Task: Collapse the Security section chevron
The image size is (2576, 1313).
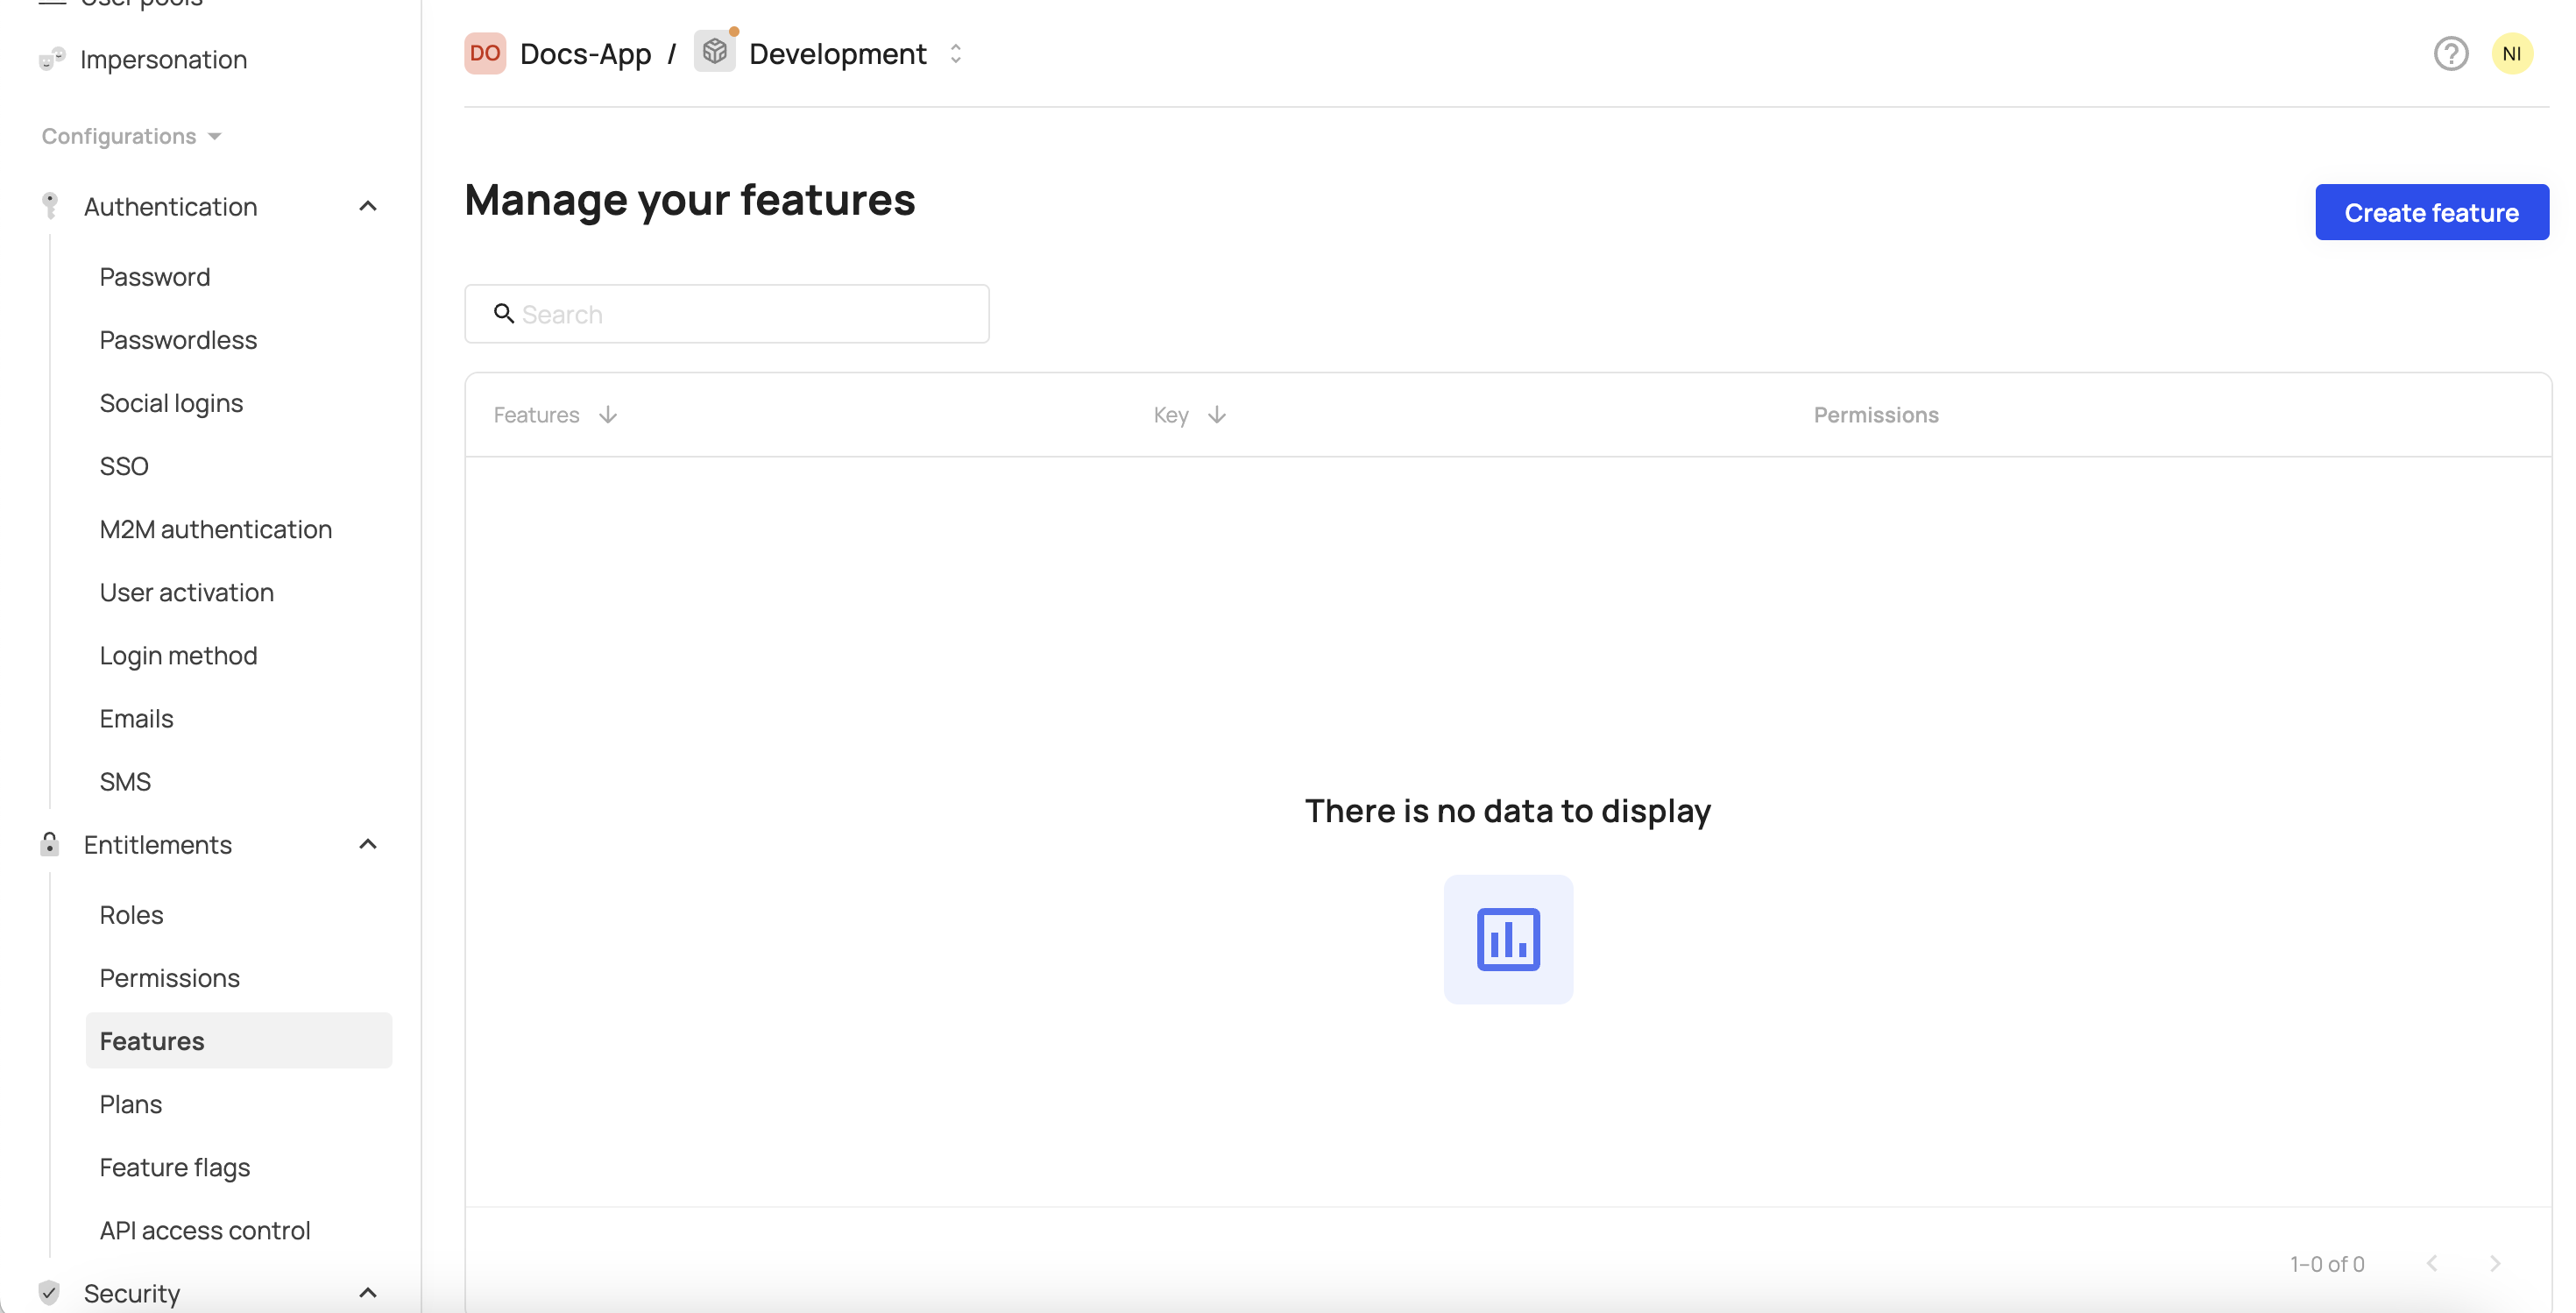Action: pos(368,1292)
